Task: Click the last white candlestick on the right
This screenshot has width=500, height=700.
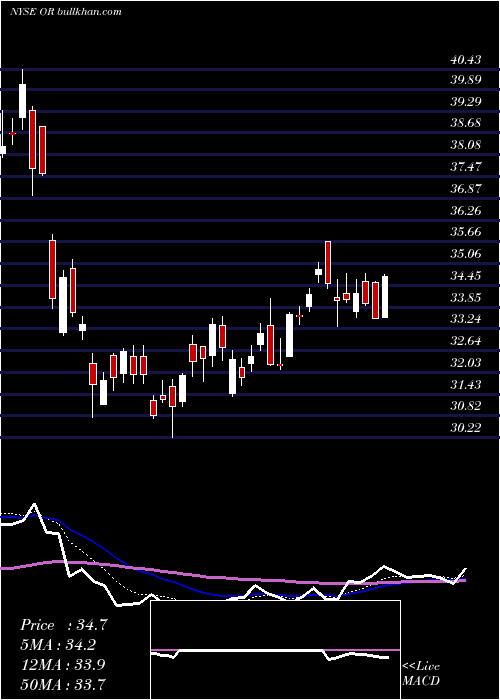Action: 385,297
